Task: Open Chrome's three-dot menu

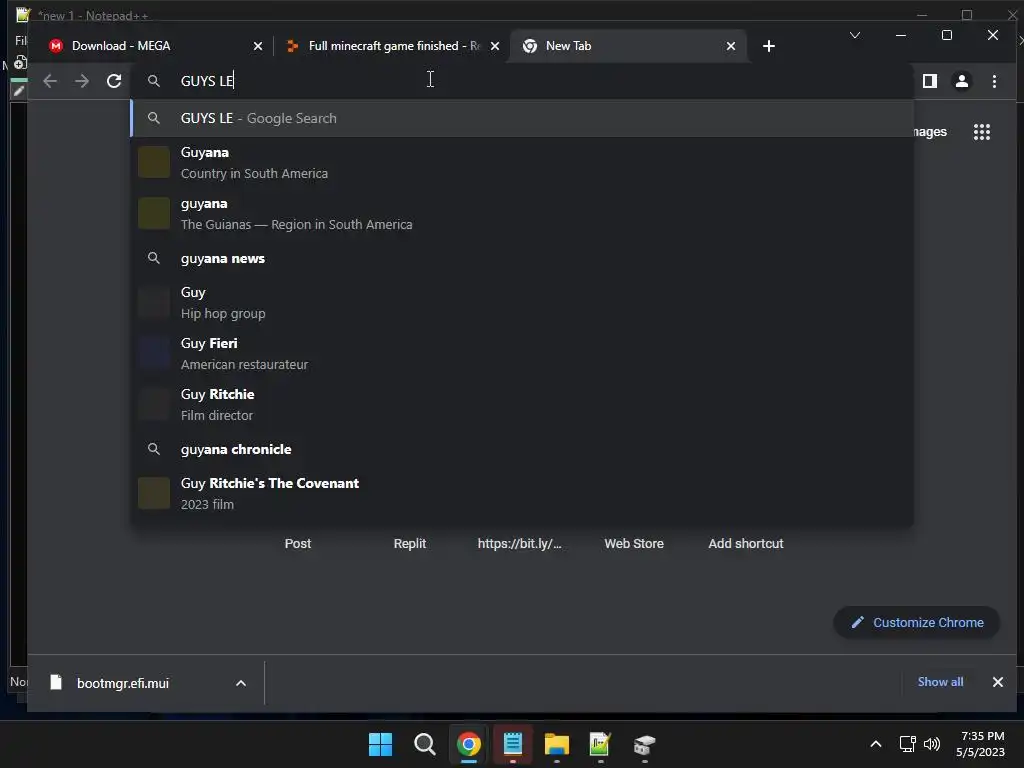Action: 994,81
